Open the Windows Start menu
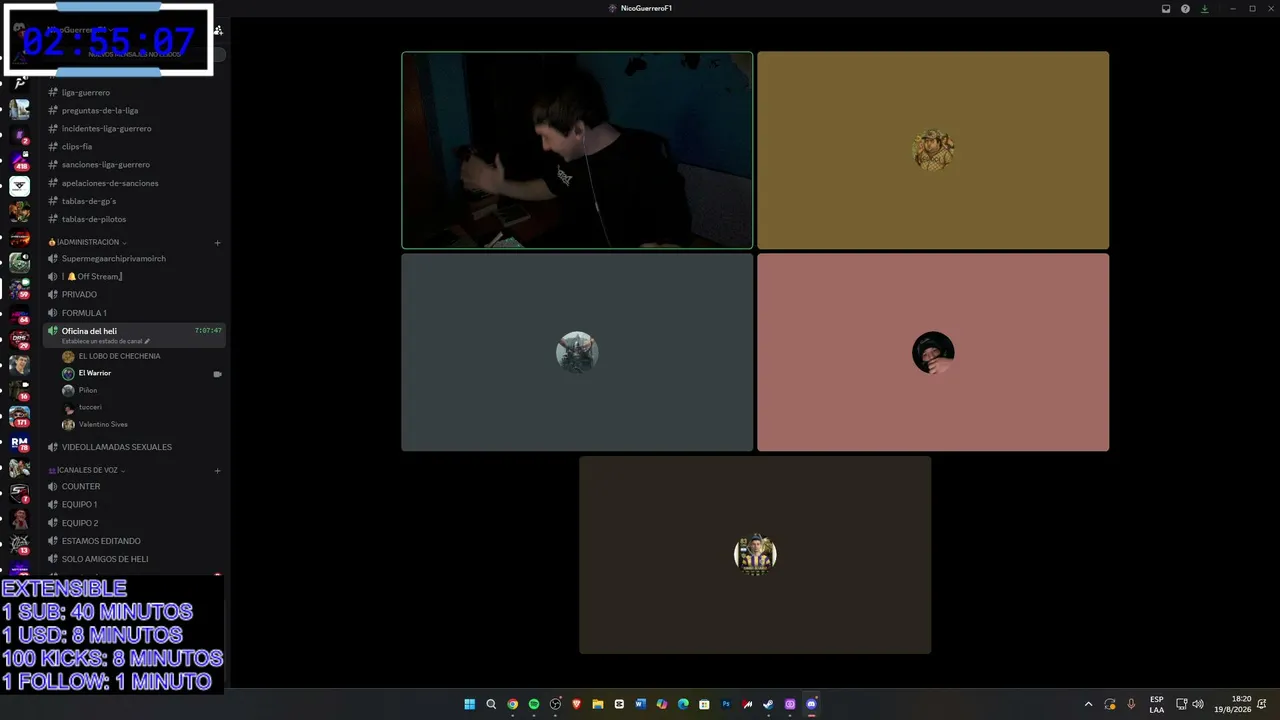 coord(469,704)
